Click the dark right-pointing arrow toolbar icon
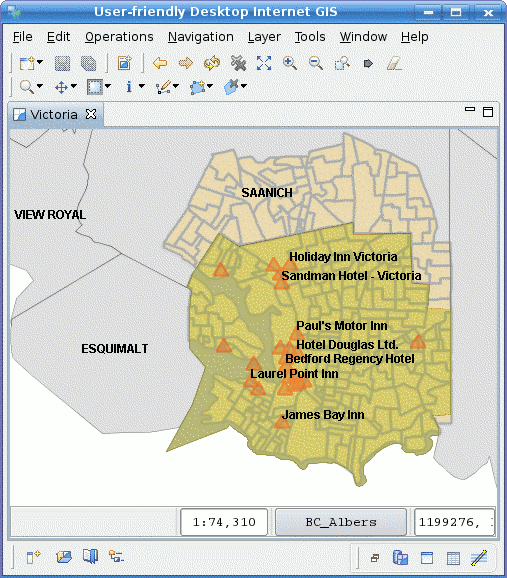This screenshot has height=578, width=507. pyautogui.click(x=368, y=64)
